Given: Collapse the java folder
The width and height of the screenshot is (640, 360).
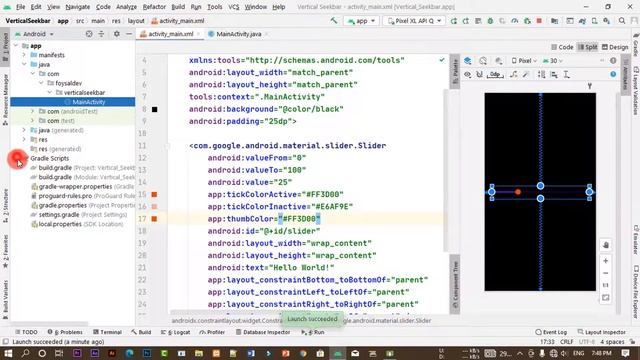Looking at the screenshot, I should [x=24, y=64].
